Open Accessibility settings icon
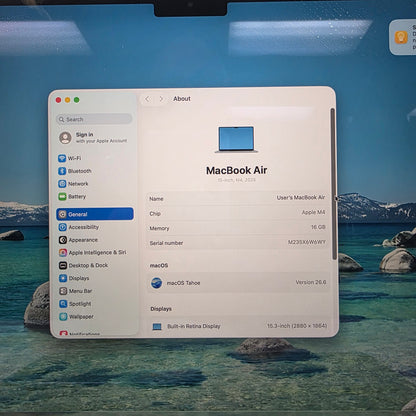The height and width of the screenshot is (416, 416). [x=63, y=227]
